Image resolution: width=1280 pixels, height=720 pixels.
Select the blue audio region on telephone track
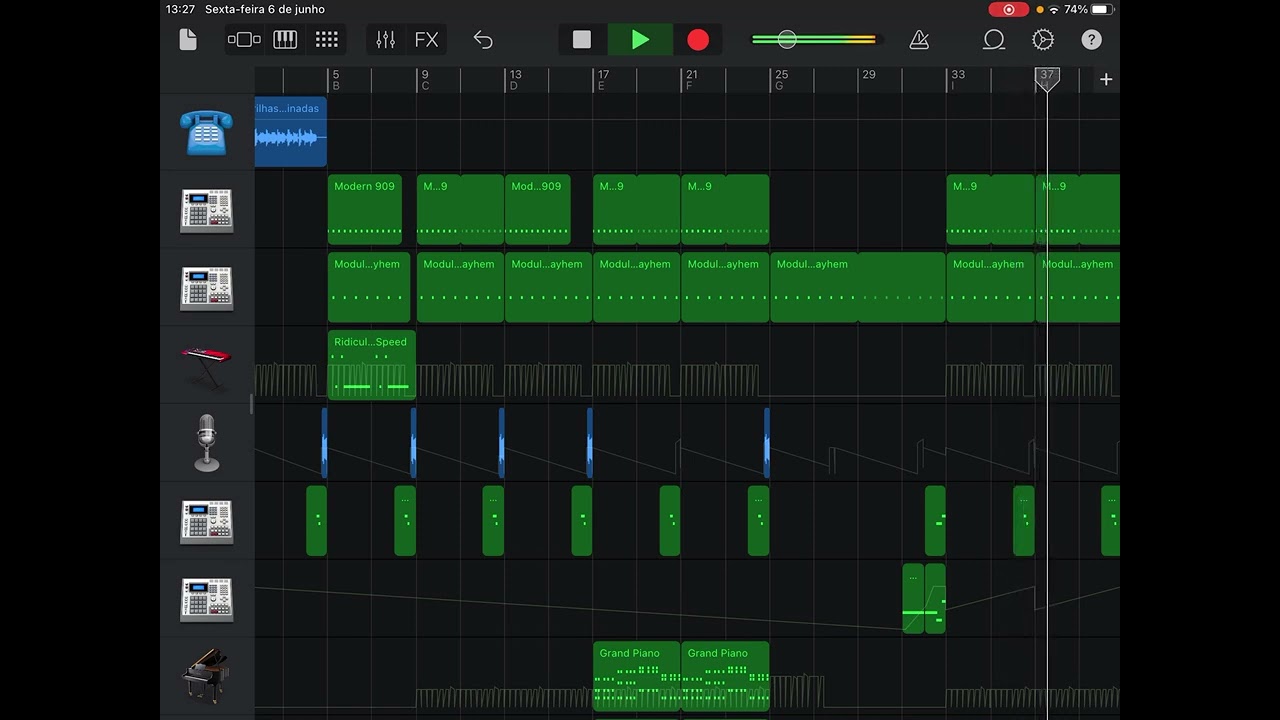[290, 132]
